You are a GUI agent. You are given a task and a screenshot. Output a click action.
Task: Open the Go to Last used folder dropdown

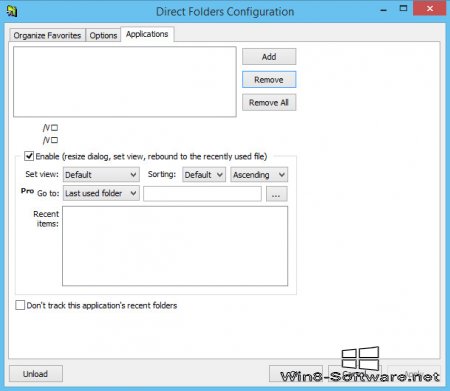(x=101, y=193)
